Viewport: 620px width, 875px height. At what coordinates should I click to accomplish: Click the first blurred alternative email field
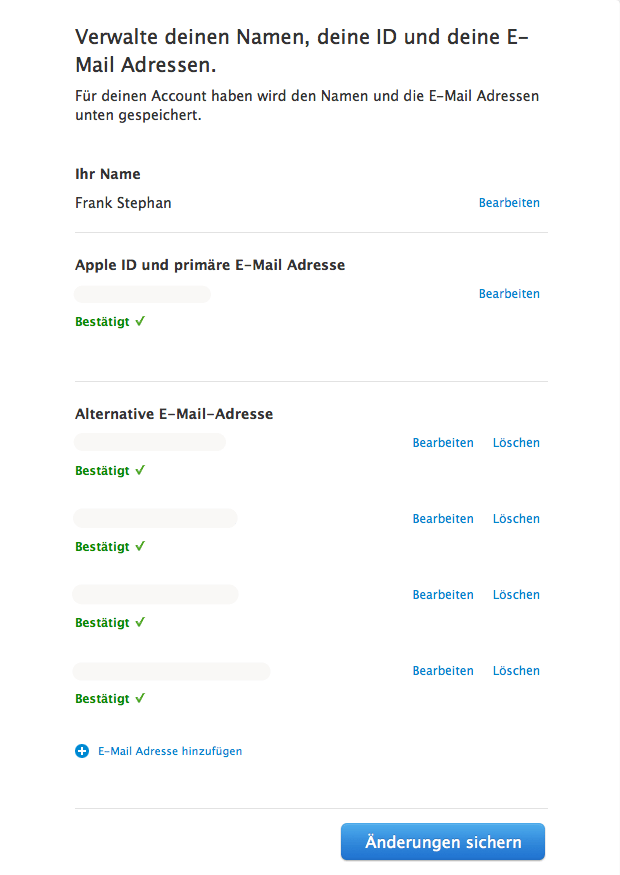point(150,442)
